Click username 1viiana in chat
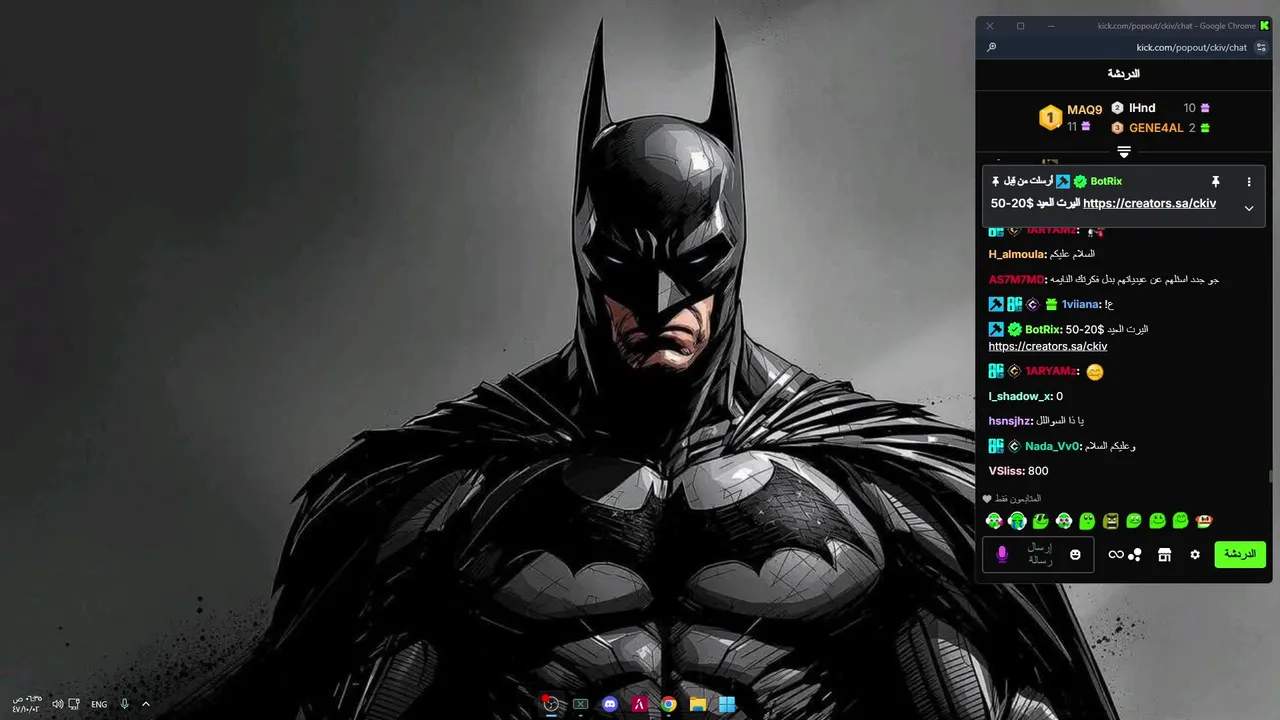1280x720 pixels. click(x=1082, y=304)
